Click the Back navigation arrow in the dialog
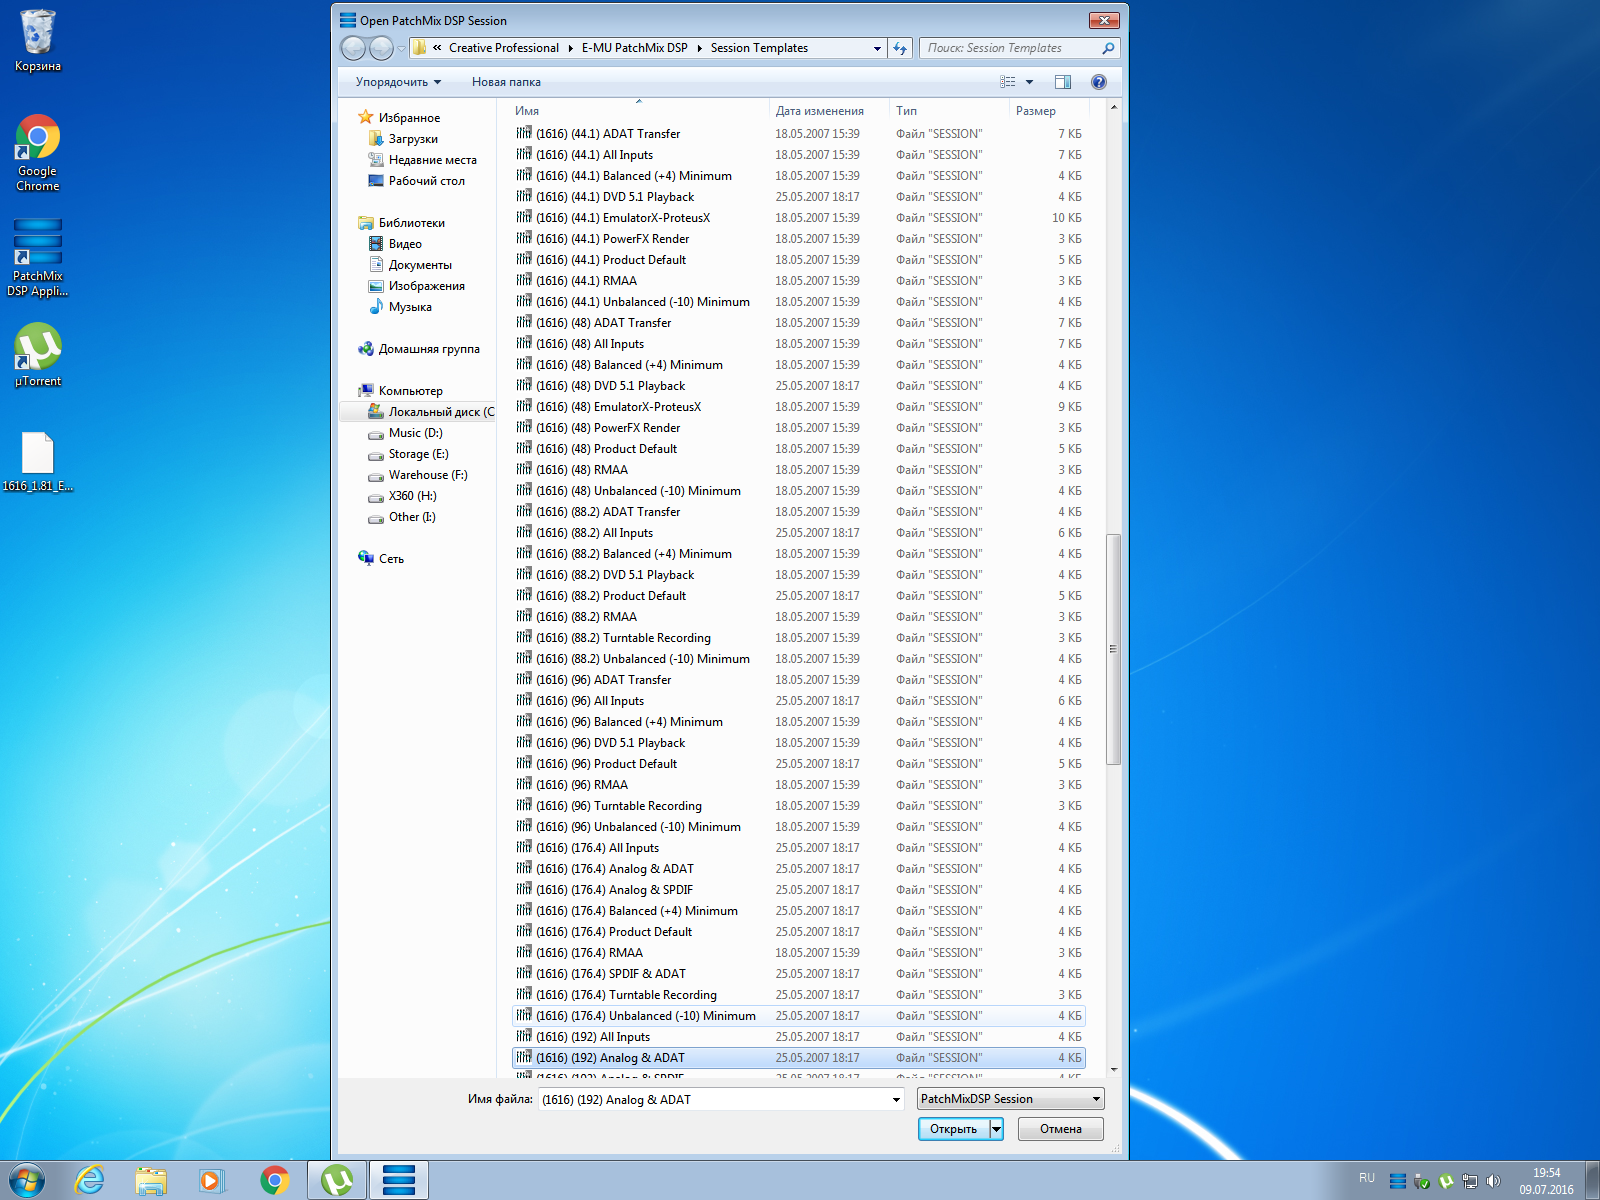1600x1200 pixels. coord(353,48)
